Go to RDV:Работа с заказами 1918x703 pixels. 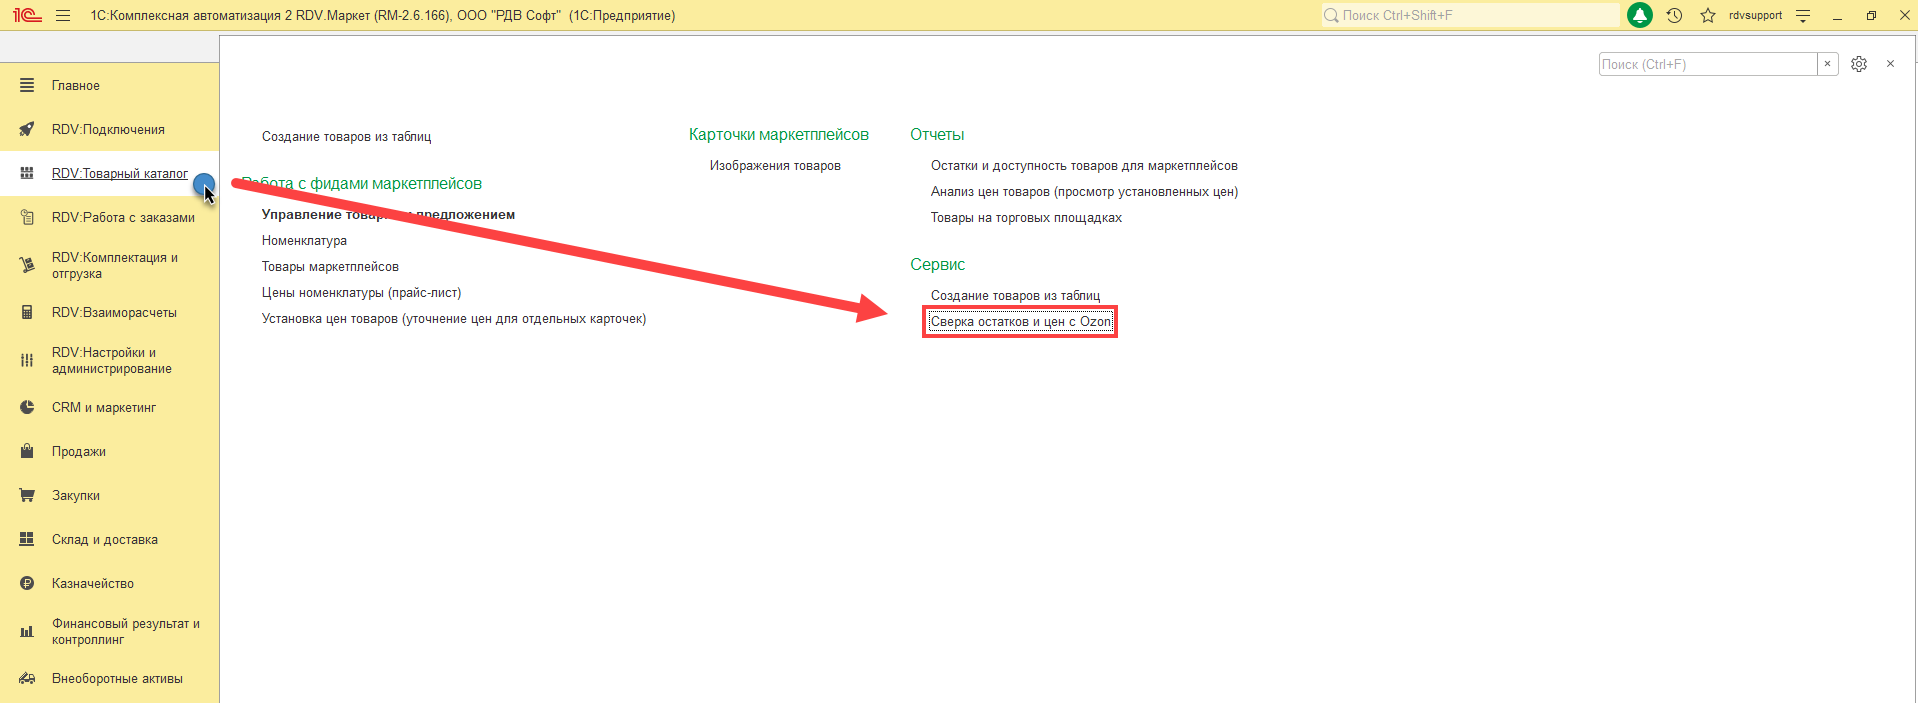[123, 217]
